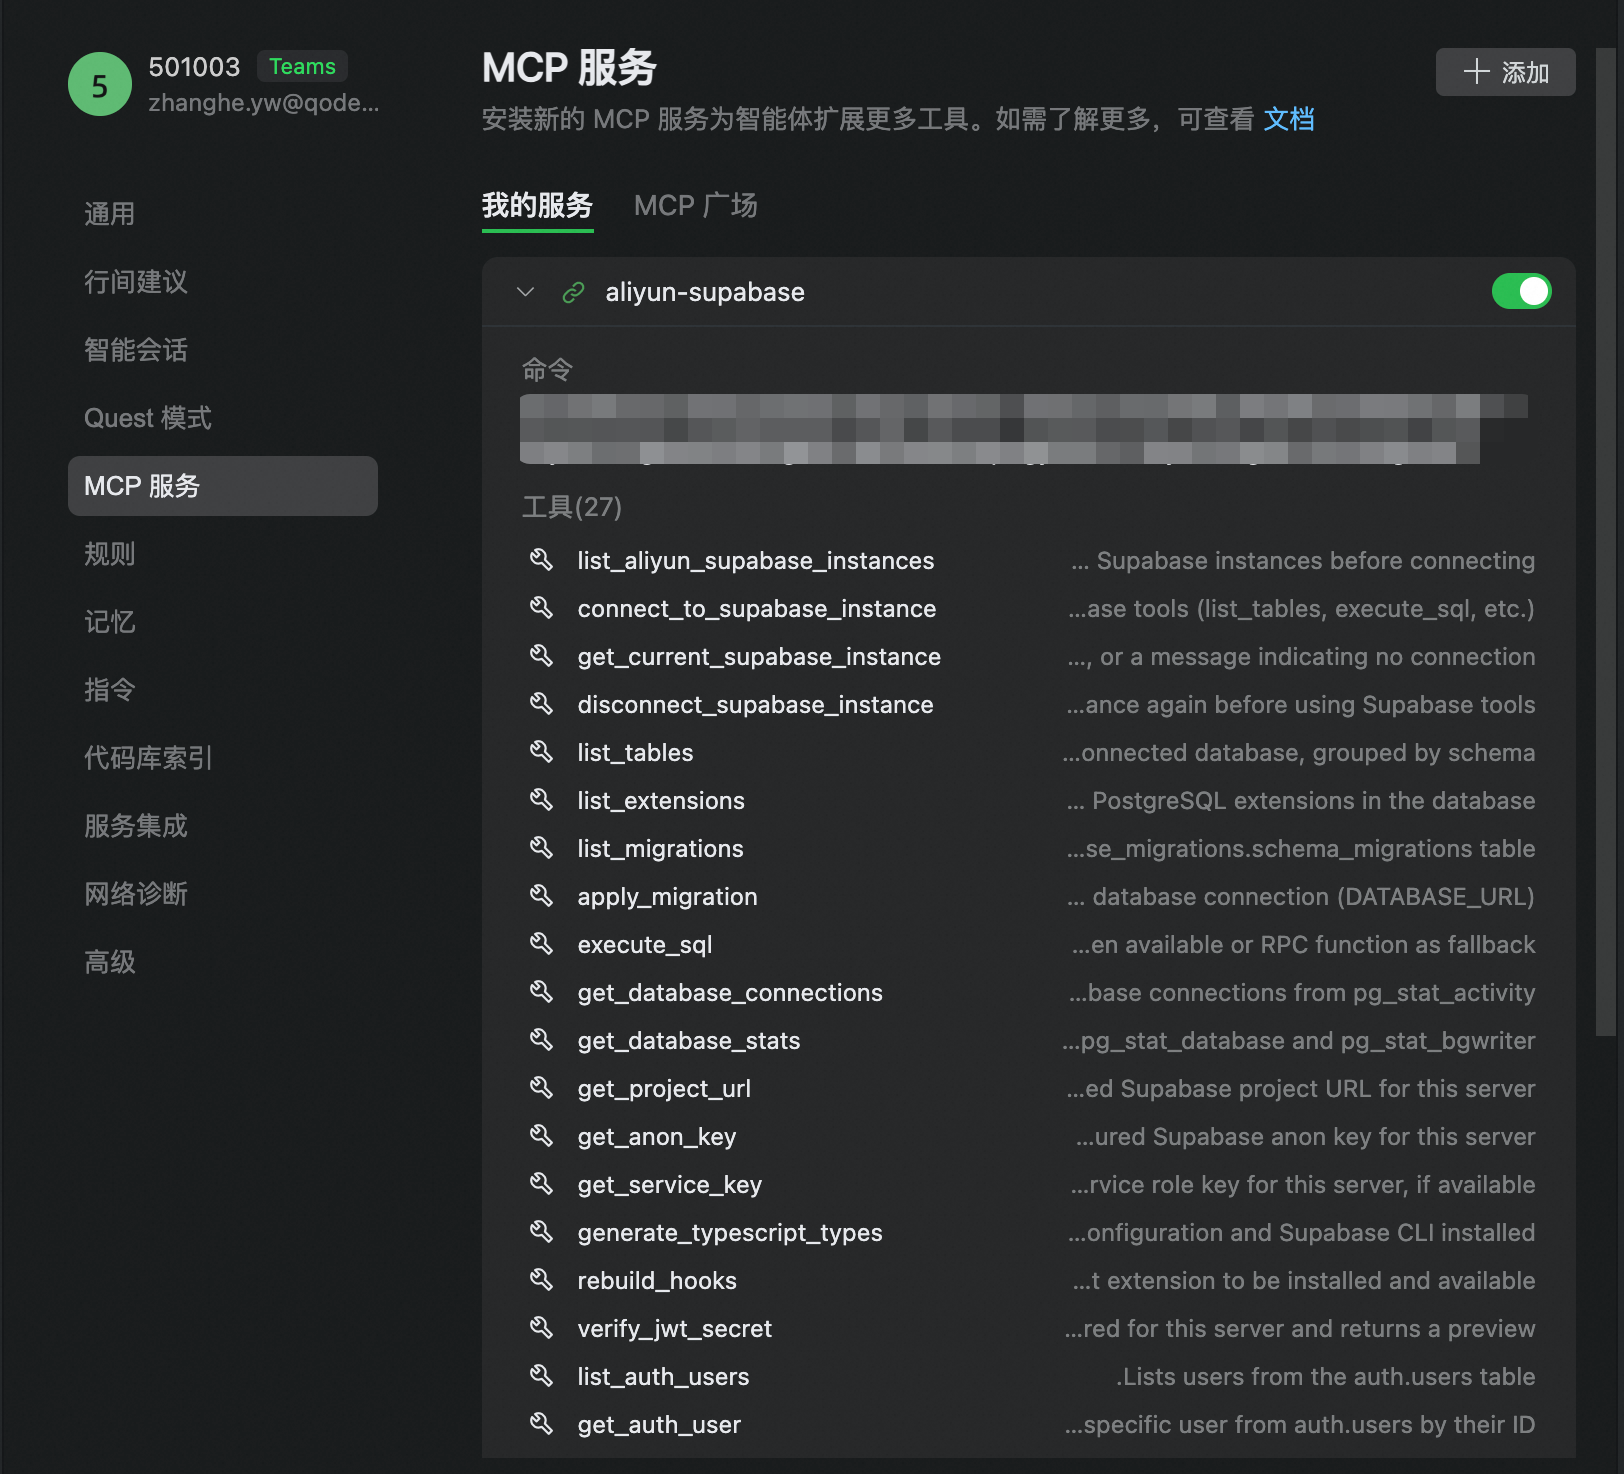1624x1474 pixels.
Task: Click the Teams badge next to 501003
Action: [302, 66]
